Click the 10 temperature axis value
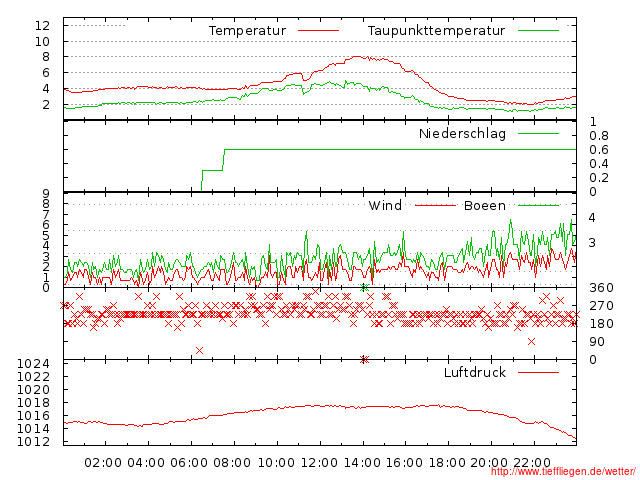Image resolution: width=640 pixels, height=480 pixels. coord(42,42)
